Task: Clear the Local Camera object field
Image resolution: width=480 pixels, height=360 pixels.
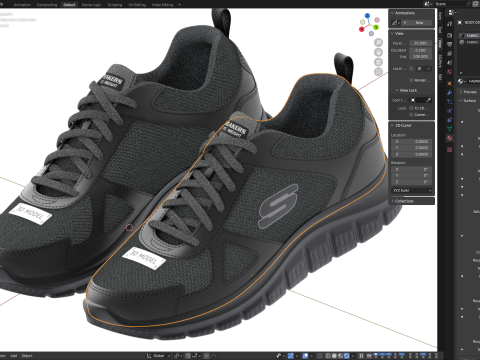Action: (x=429, y=69)
